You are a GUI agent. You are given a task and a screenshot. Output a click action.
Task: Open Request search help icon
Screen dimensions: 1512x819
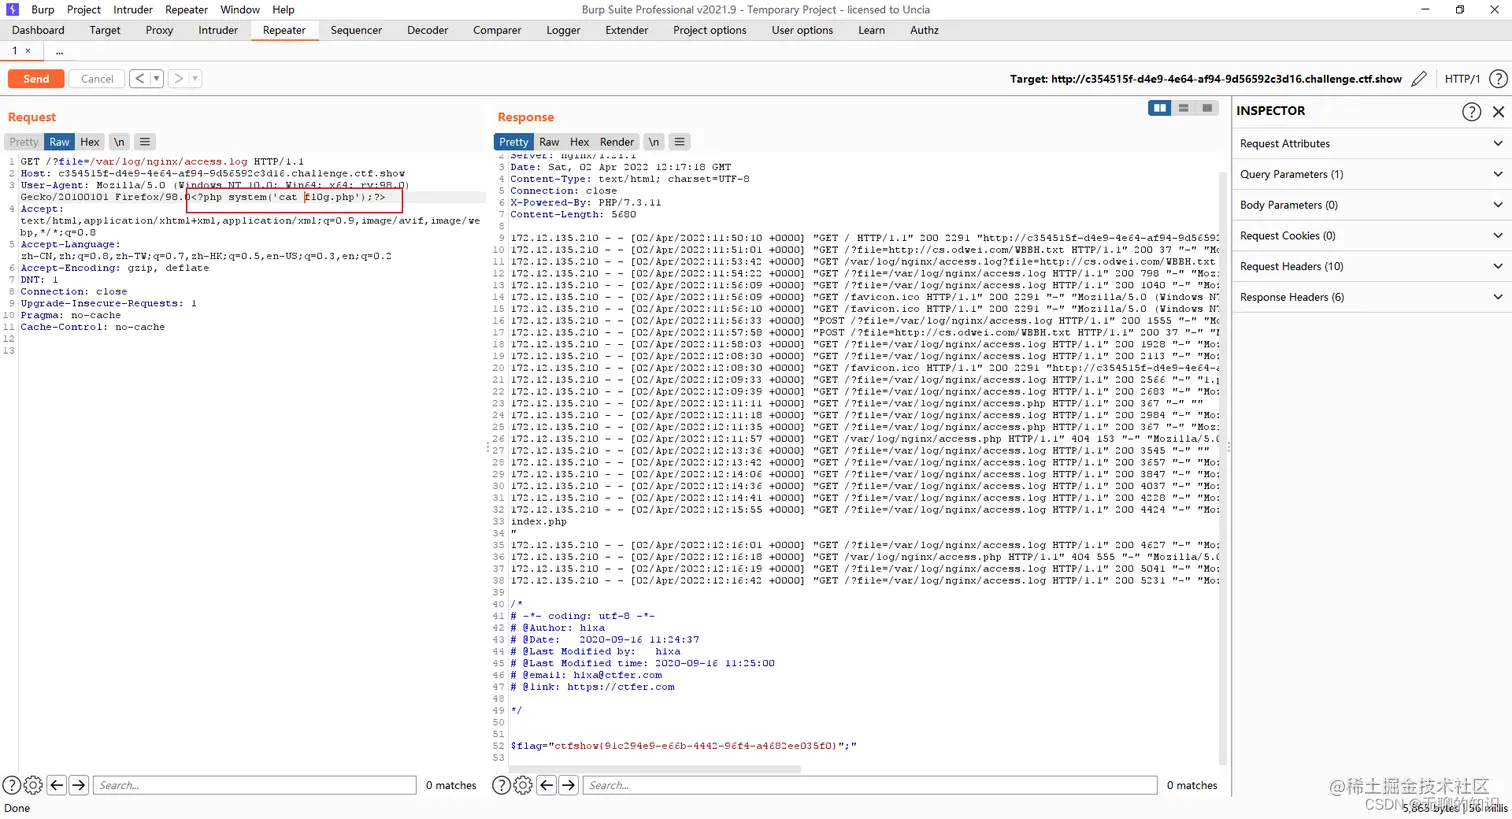point(12,786)
